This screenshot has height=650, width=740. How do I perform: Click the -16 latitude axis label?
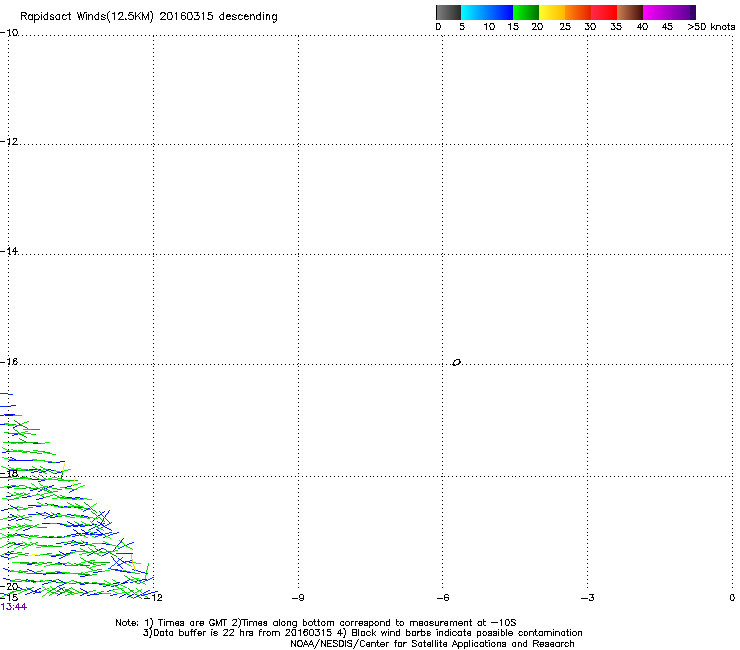[x=9, y=362]
